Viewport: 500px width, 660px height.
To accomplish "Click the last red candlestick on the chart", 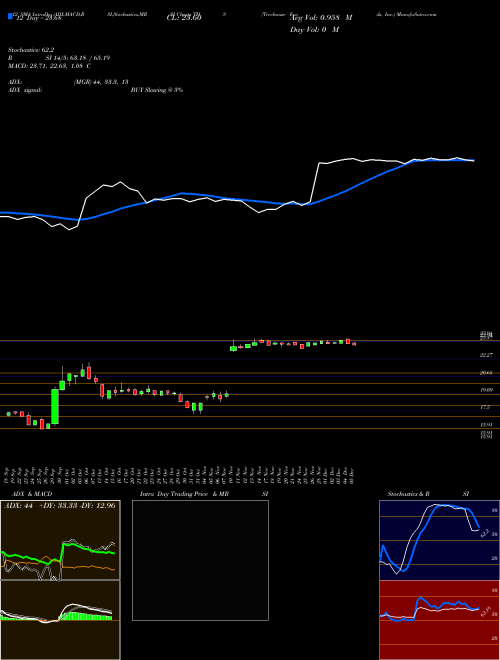I will tap(354, 344).
